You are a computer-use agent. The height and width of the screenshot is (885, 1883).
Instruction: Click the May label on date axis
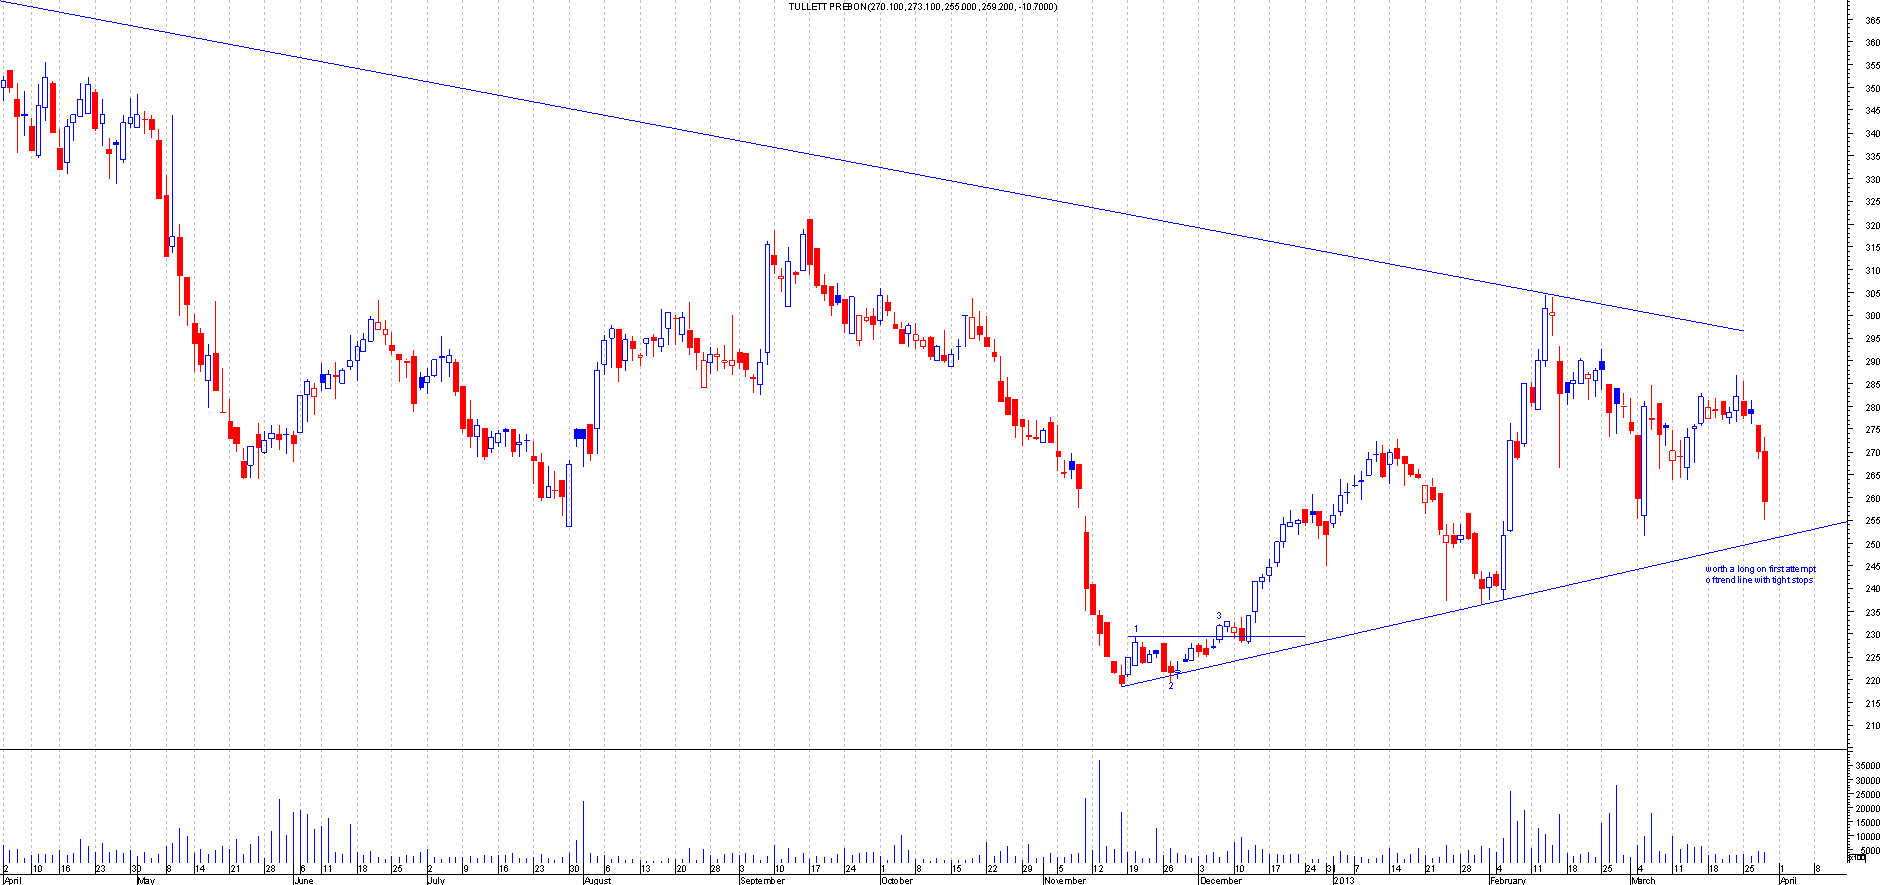[x=146, y=880]
